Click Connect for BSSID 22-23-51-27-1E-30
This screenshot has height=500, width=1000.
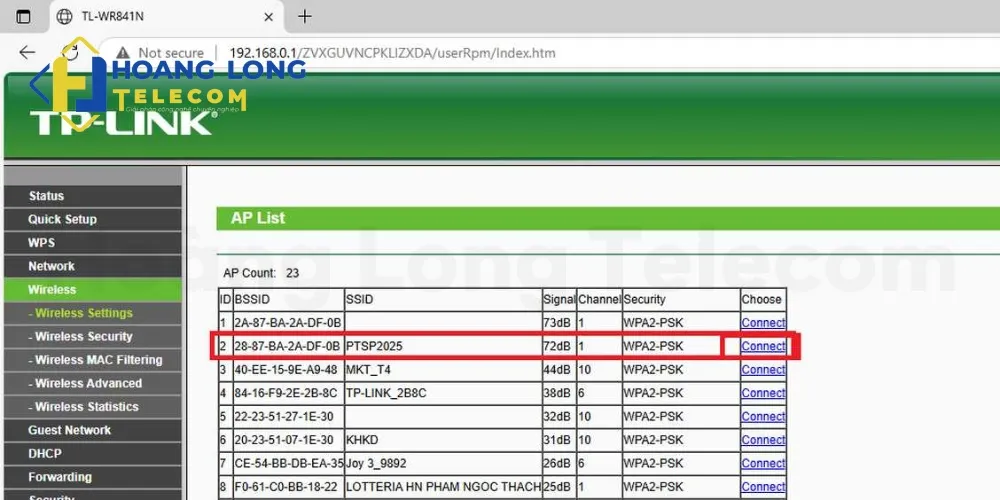[x=763, y=416]
